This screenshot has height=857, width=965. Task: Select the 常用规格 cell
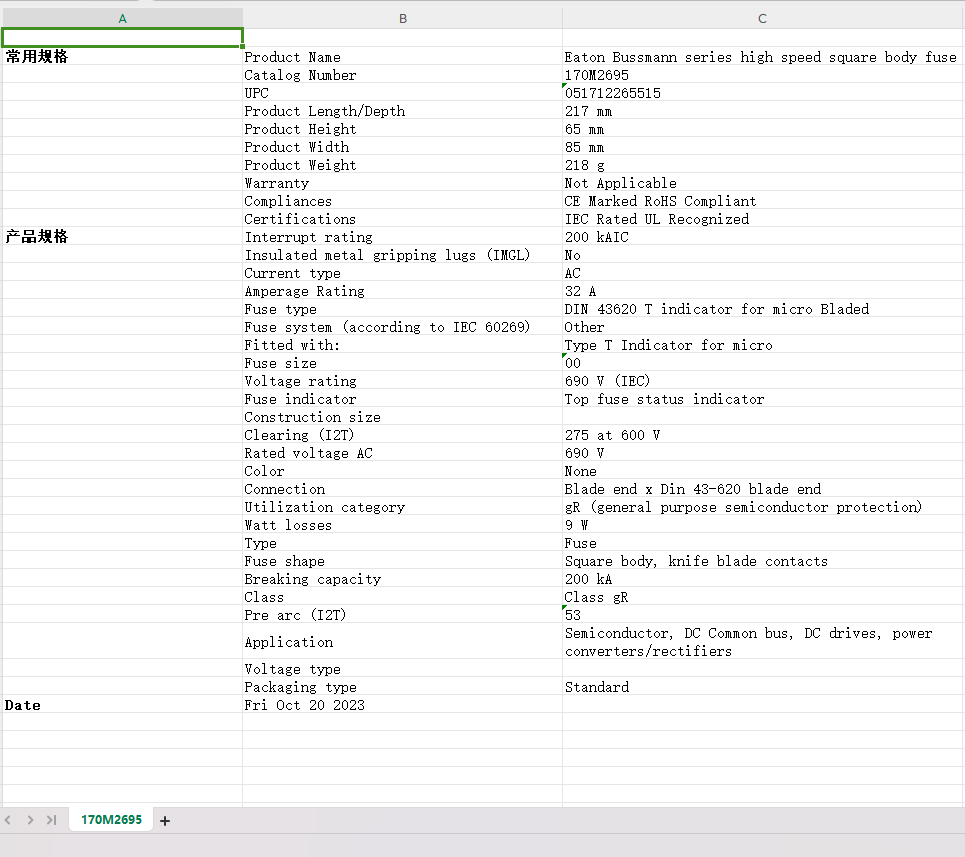[122, 57]
